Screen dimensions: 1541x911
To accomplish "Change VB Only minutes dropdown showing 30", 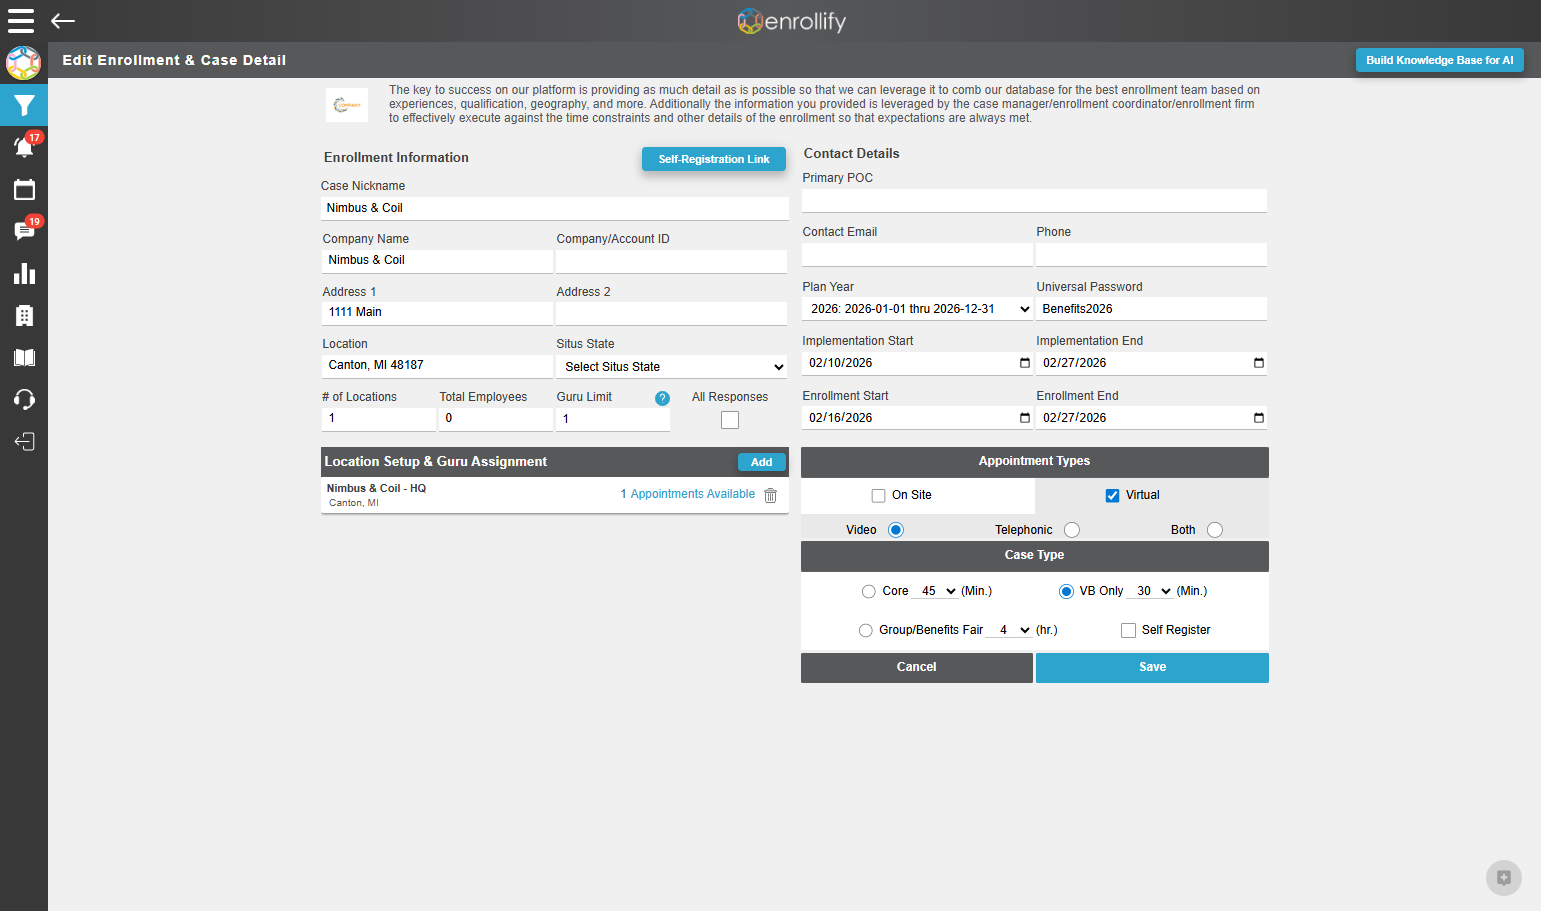I will tap(1150, 591).
